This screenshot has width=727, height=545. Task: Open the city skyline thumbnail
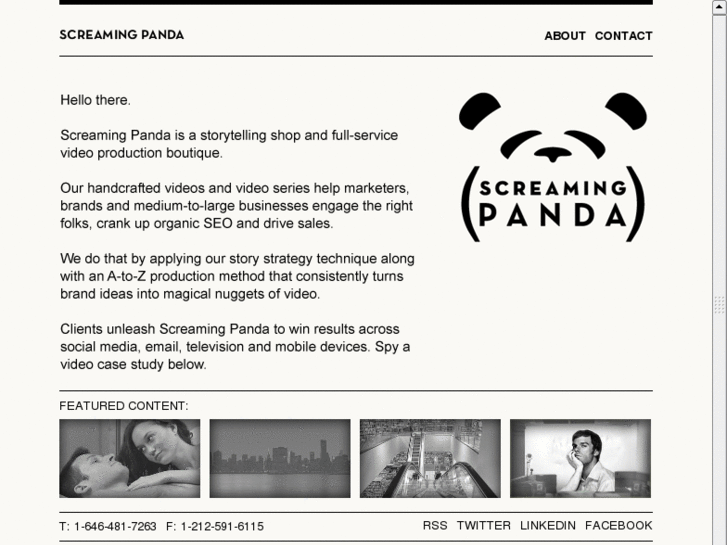click(280, 458)
